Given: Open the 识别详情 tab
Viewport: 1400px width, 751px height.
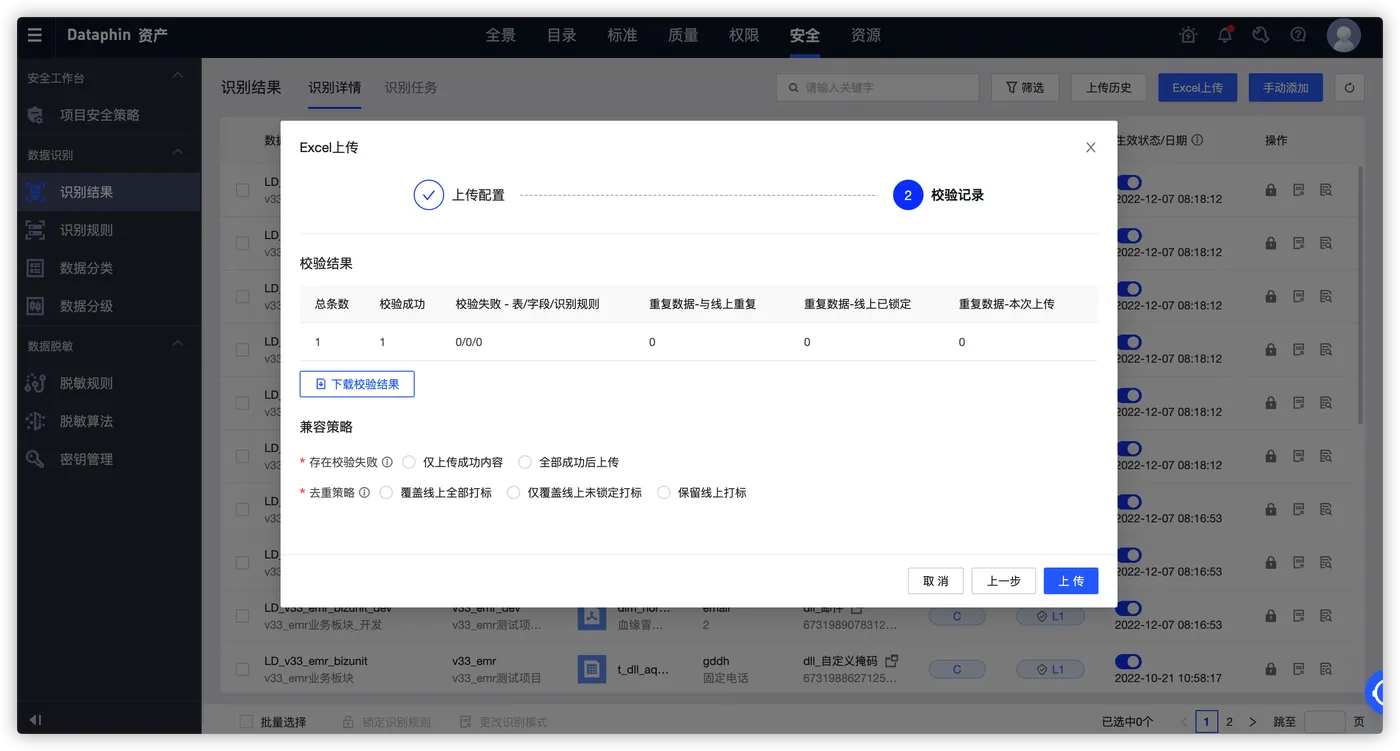Looking at the screenshot, I should click(335, 88).
